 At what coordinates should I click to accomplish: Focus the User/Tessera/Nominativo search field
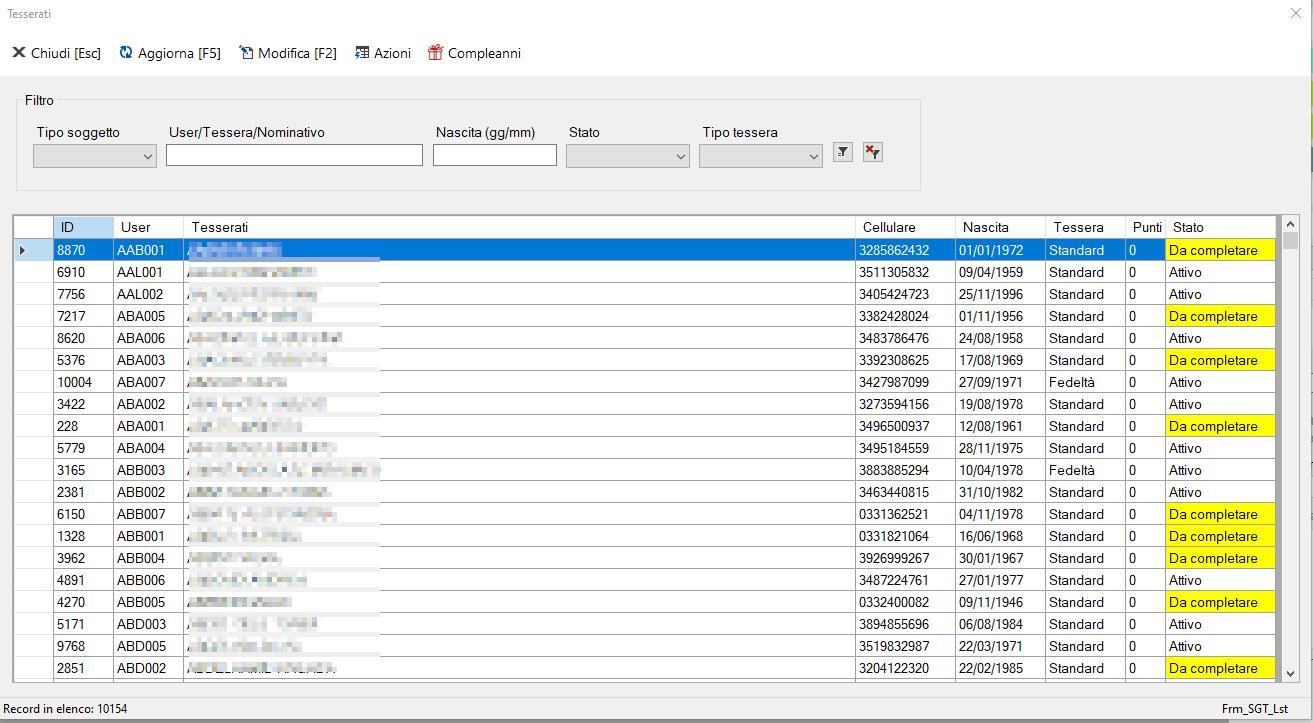tap(294, 155)
